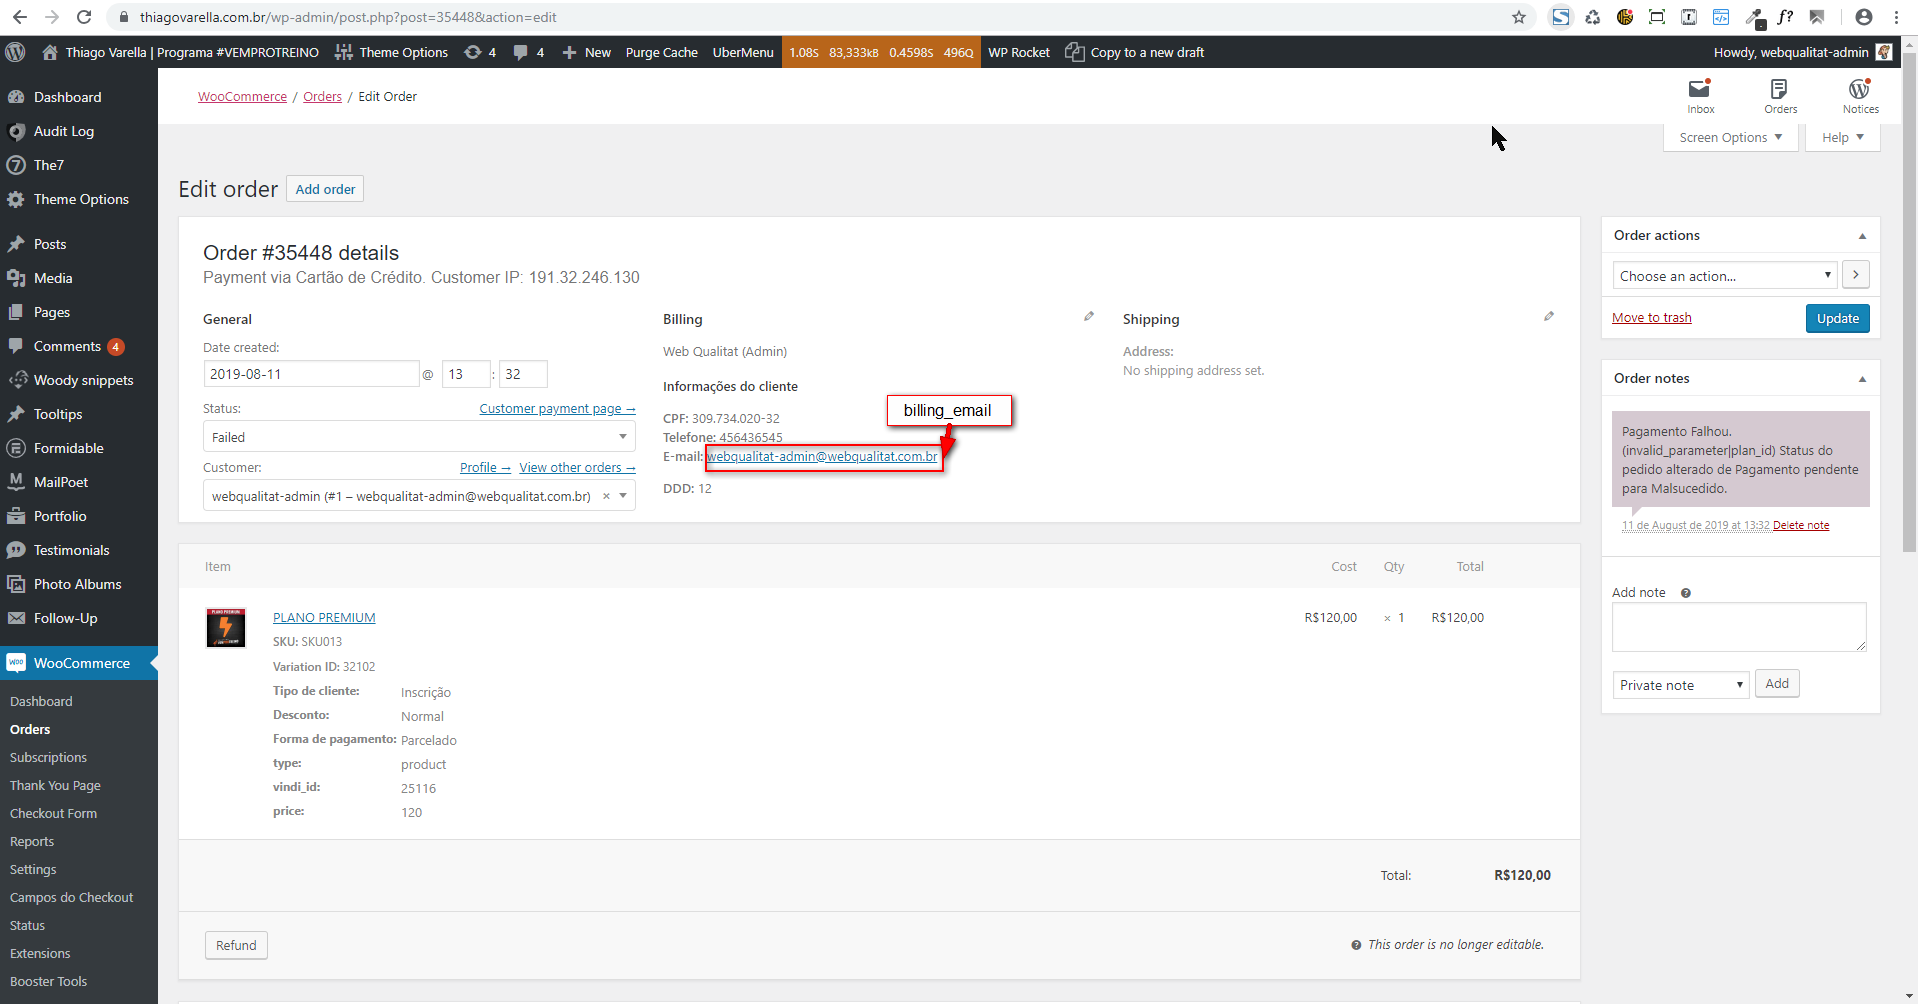The width and height of the screenshot is (1918, 1004).
Task: Open UberMenu in the admin bar
Action: pos(743,52)
